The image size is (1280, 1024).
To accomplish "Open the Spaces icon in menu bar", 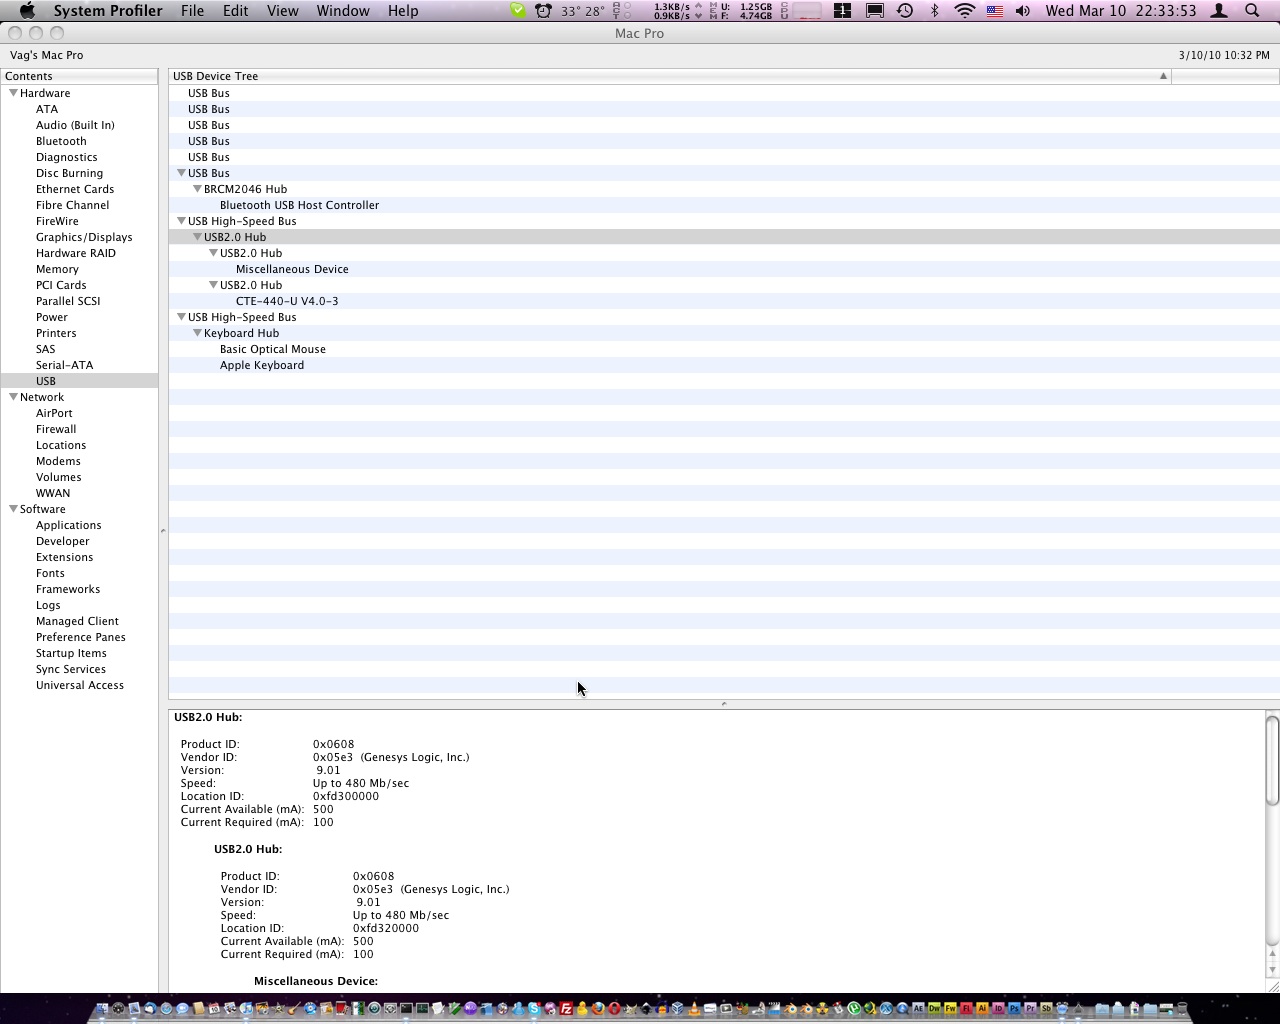I will [x=843, y=11].
